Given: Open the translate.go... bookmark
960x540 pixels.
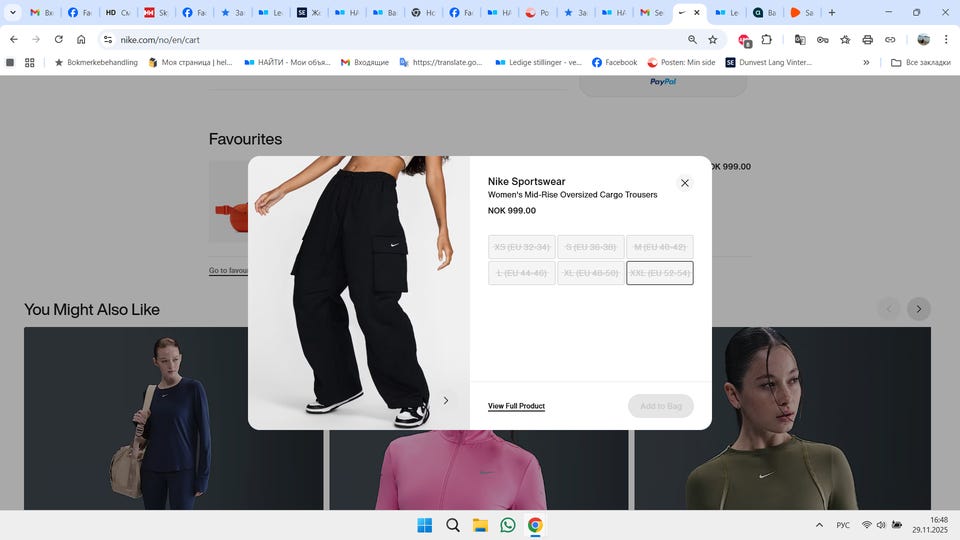Looking at the screenshot, I should click(x=441, y=62).
